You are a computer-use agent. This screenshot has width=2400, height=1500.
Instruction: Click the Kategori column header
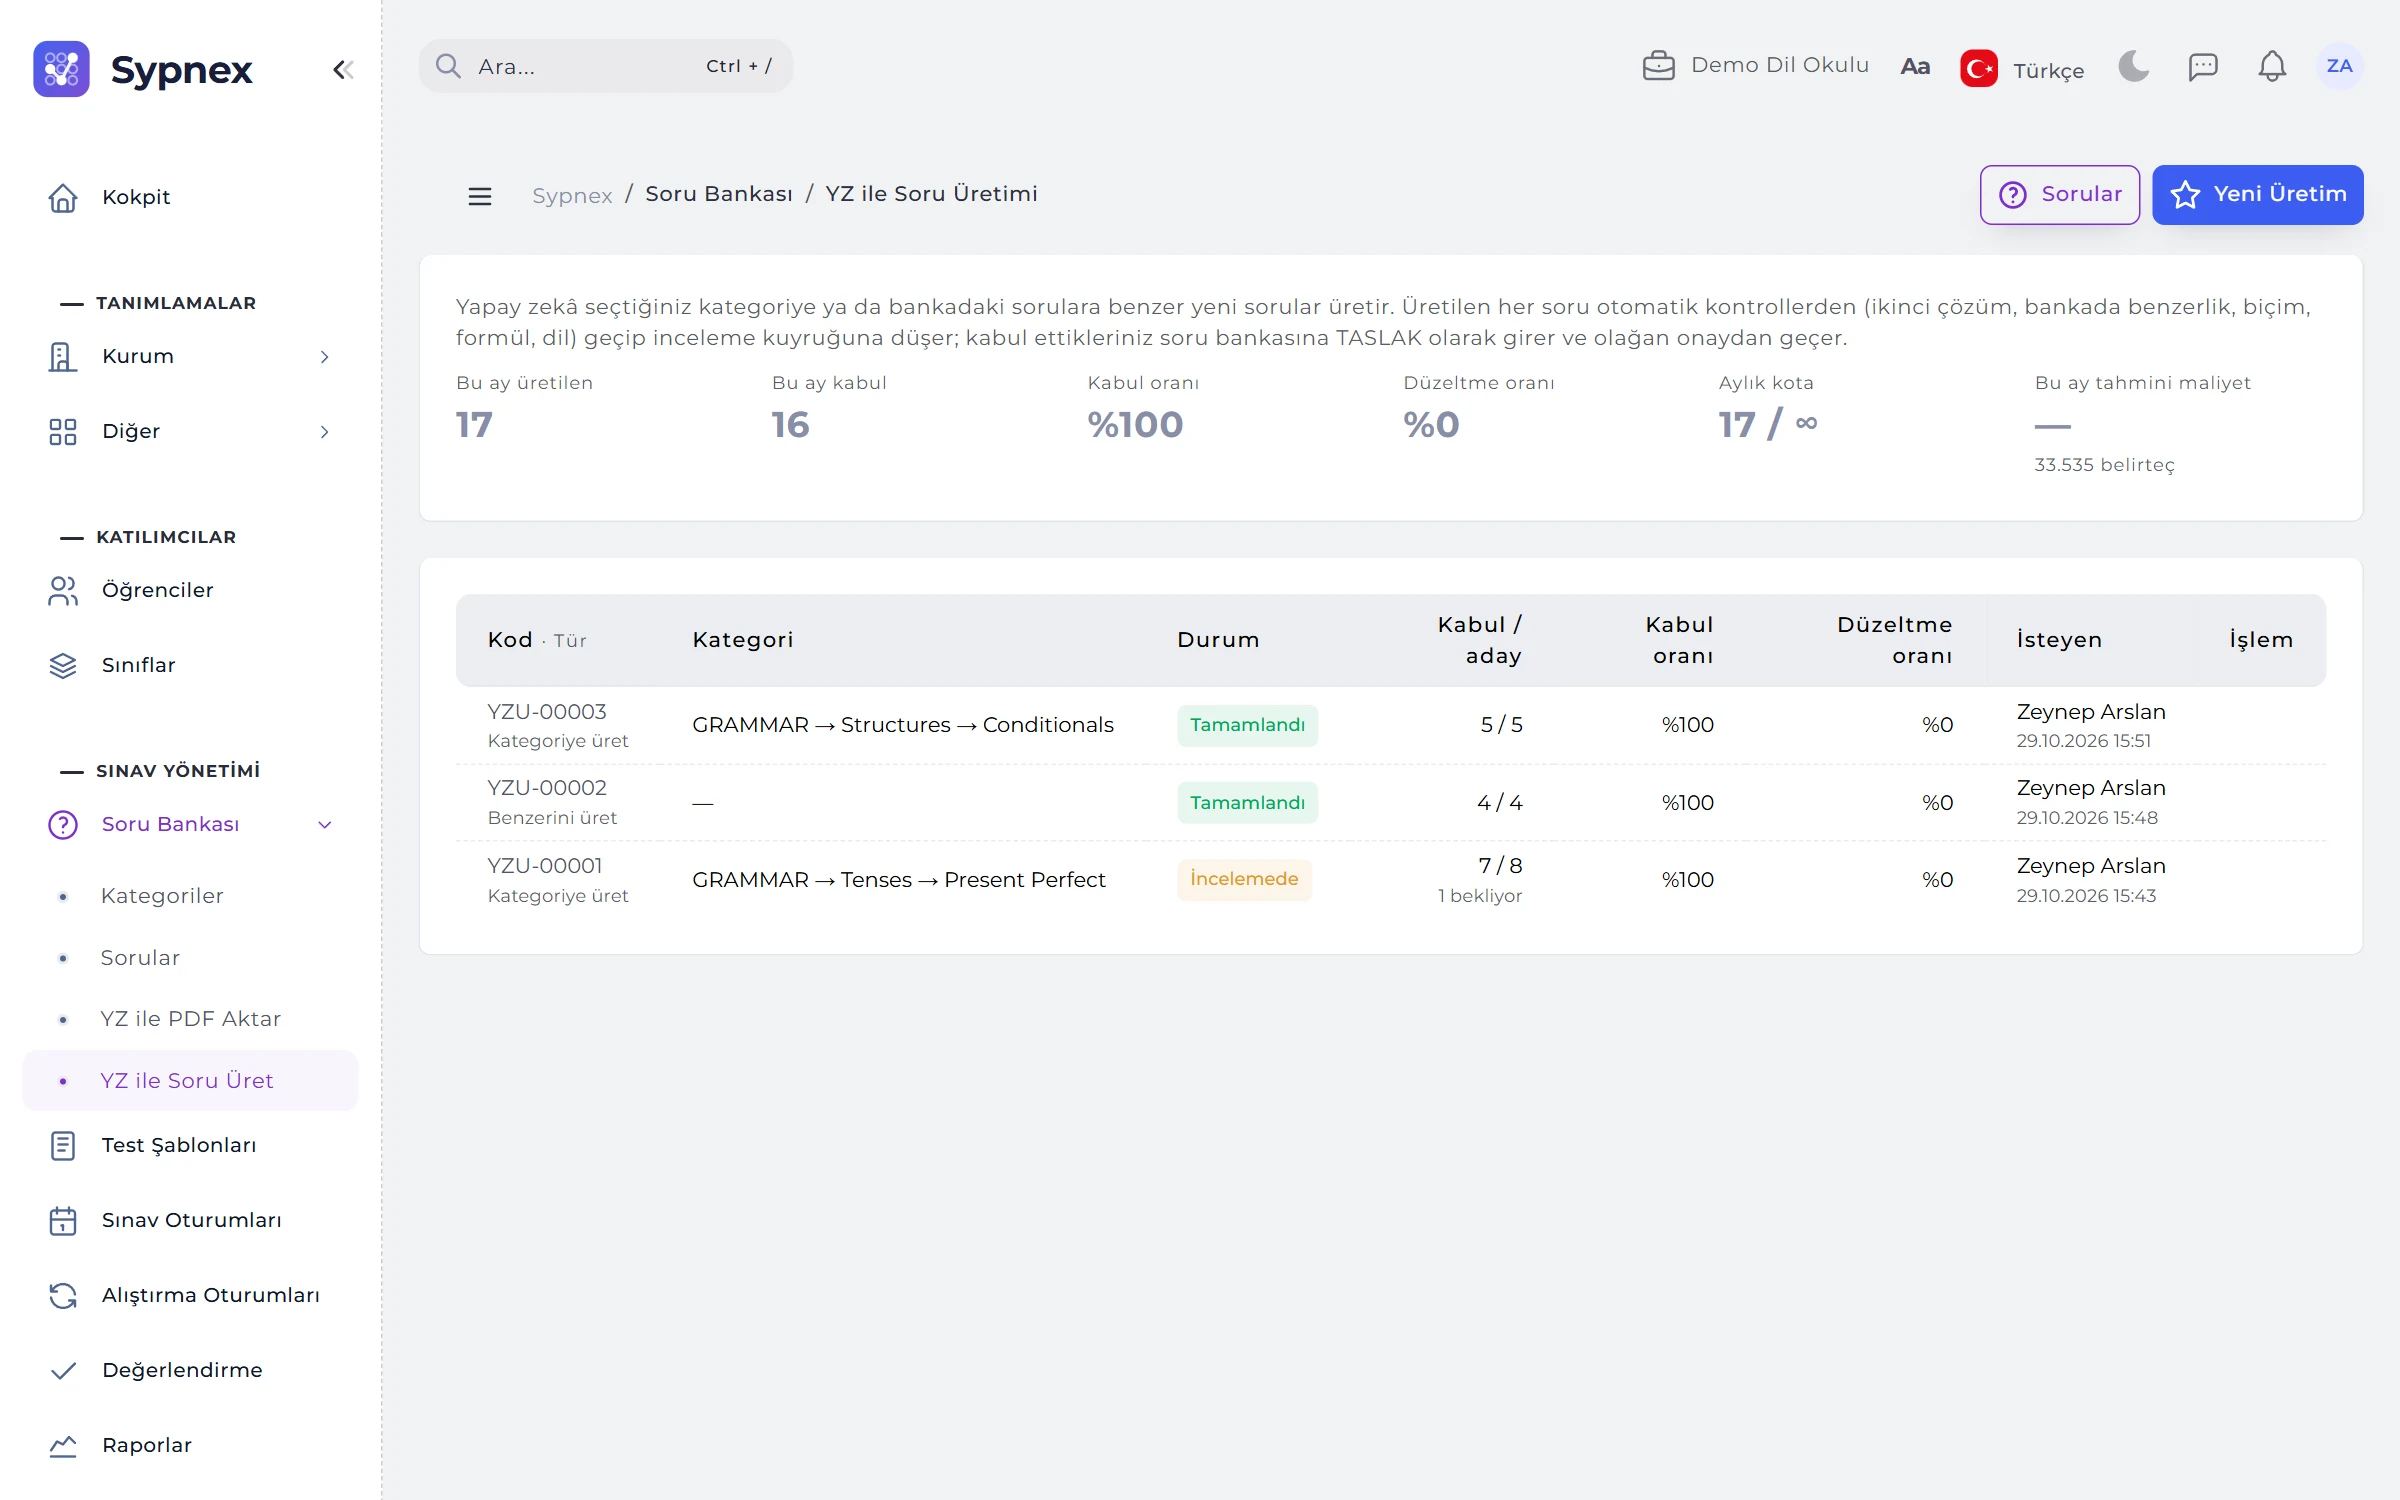click(x=743, y=640)
